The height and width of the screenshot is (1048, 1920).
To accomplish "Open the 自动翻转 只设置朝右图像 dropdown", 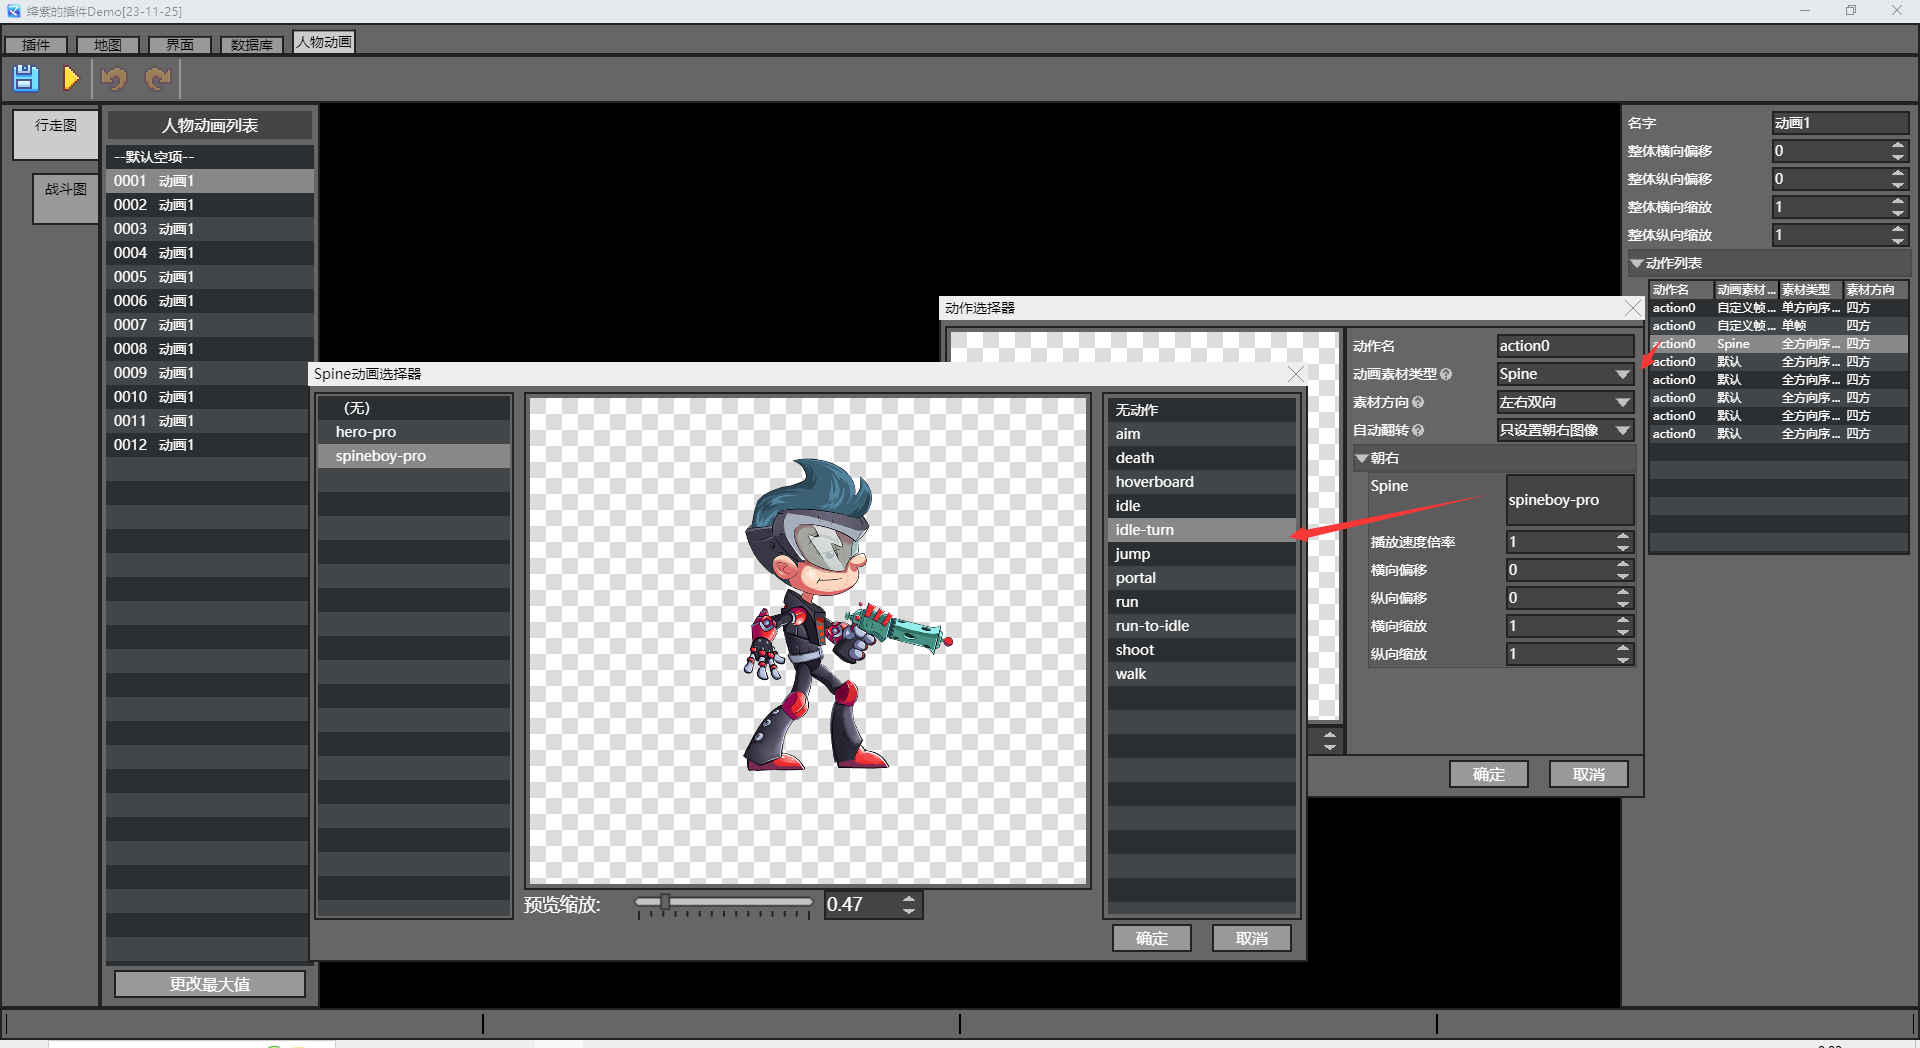I will coord(1565,430).
